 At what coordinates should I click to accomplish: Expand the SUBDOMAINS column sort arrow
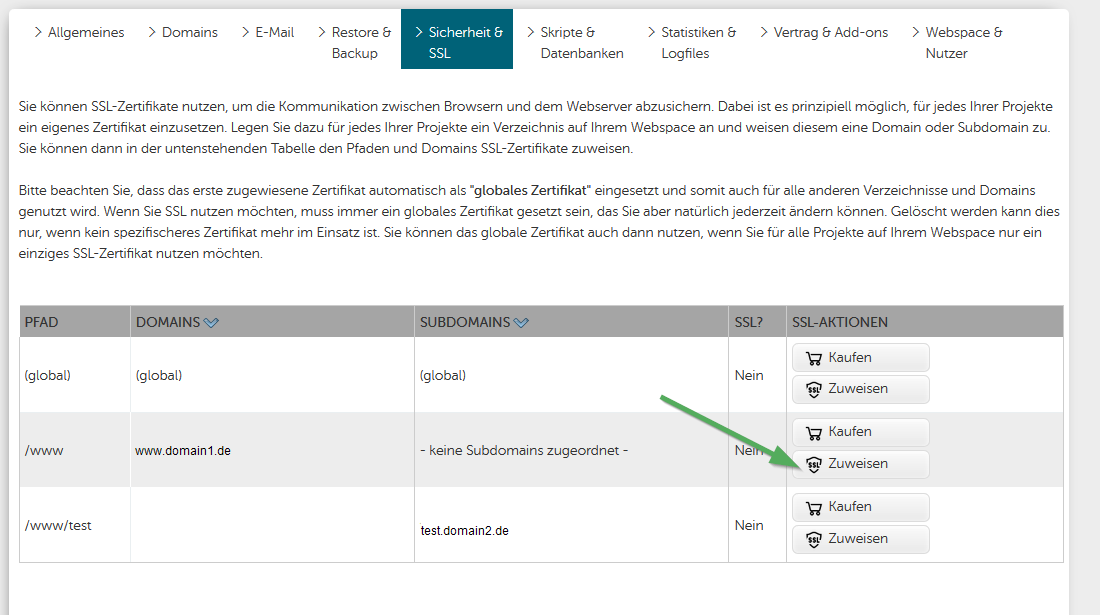pos(521,323)
